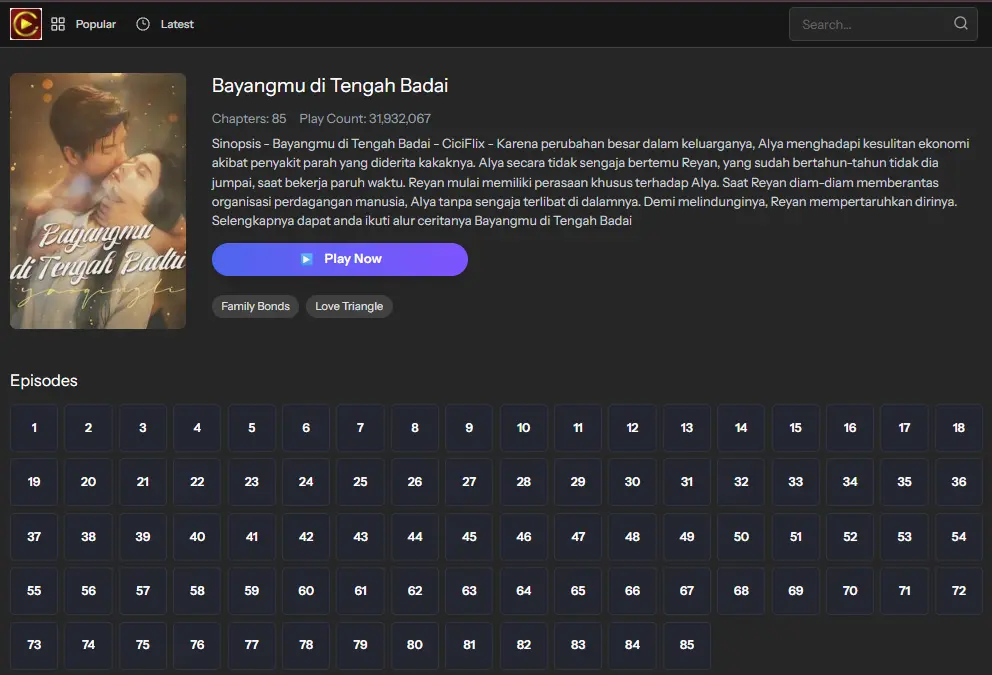Click the clock icon beside Latest

point(140,23)
